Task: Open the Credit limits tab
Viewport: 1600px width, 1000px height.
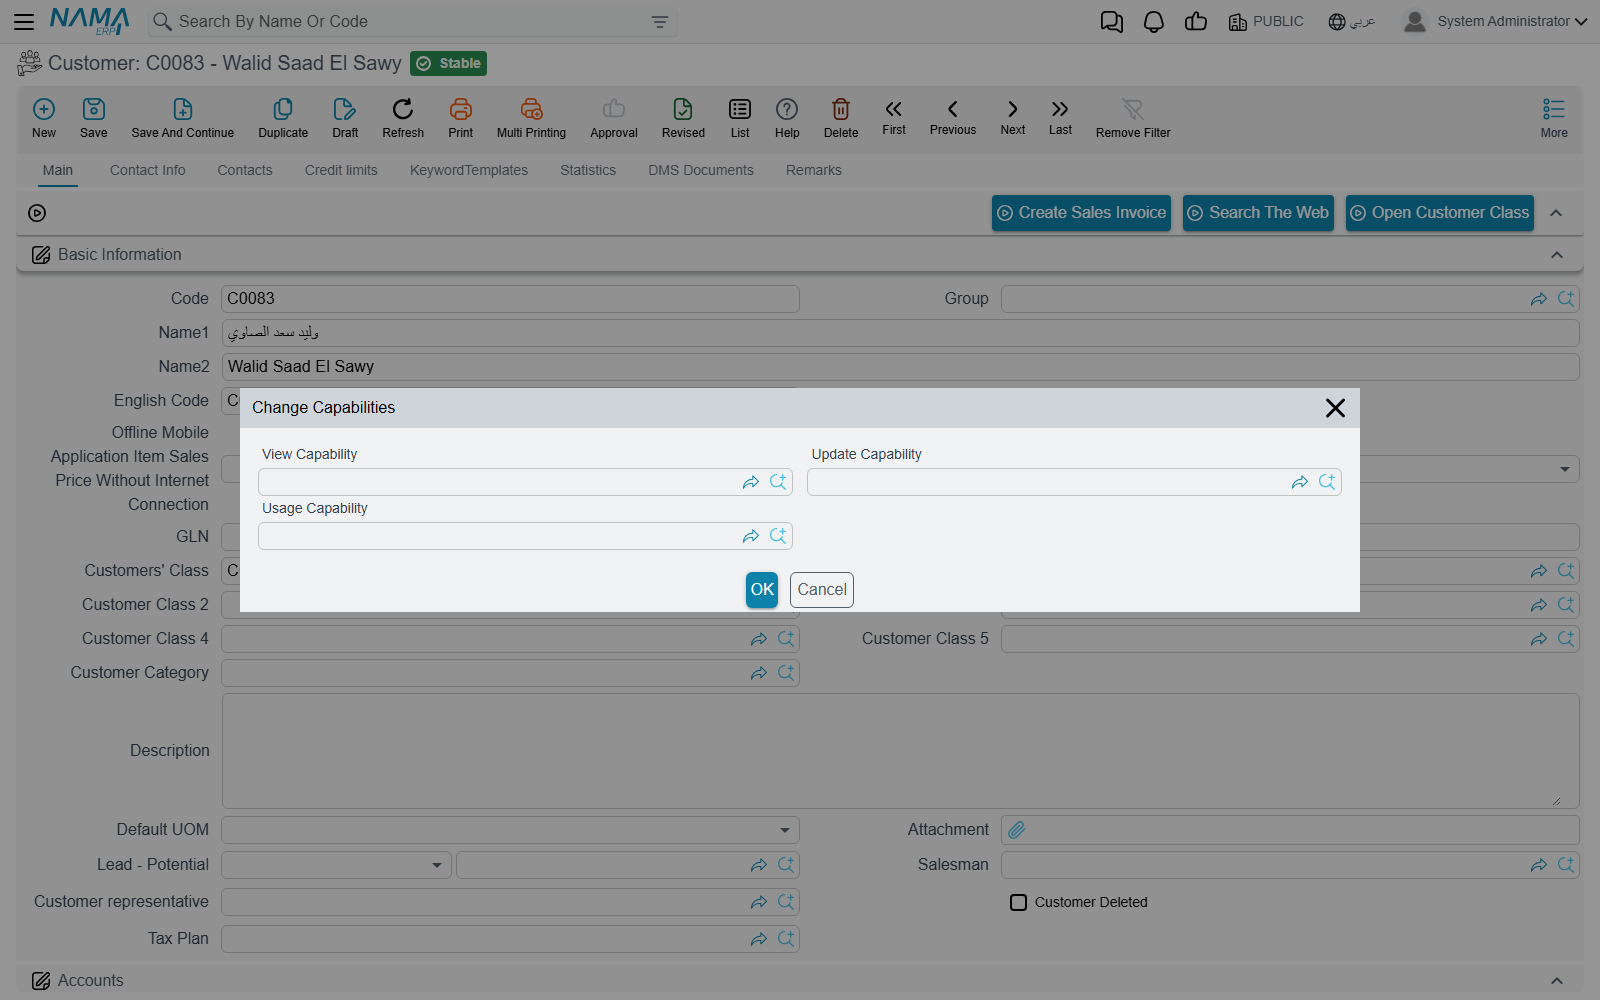Action: tap(341, 170)
